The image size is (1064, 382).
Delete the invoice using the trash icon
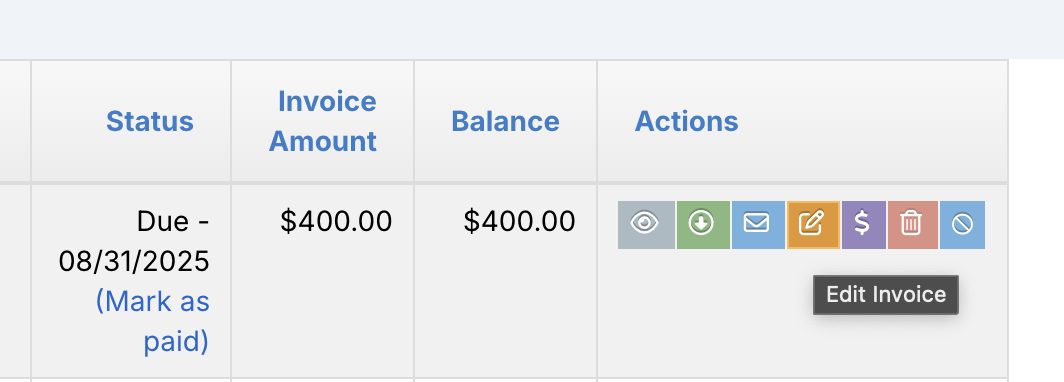(913, 225)
